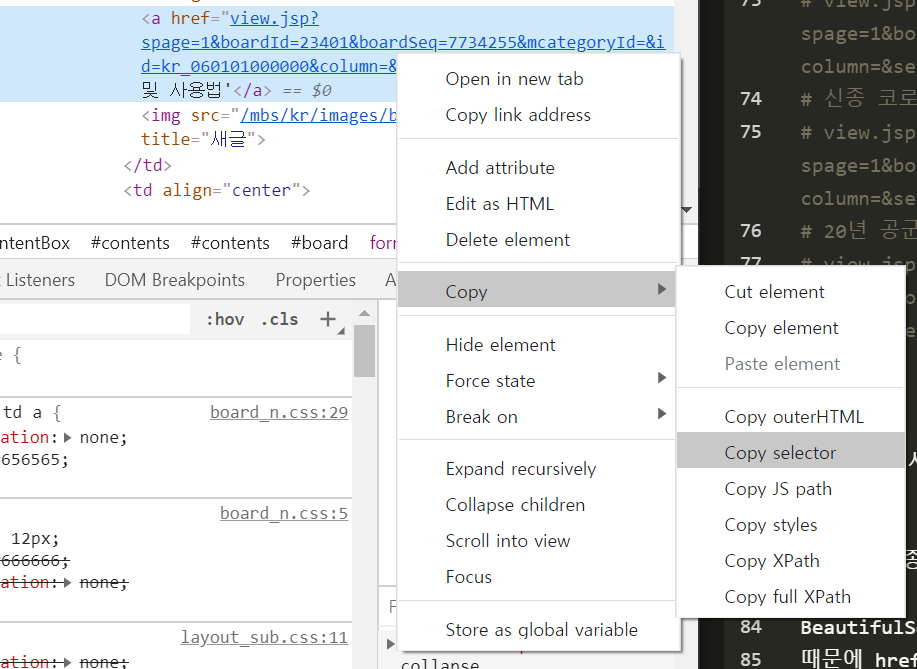
Task: Open the layout_sub.css:11 source link
Action: click(264, 637)
